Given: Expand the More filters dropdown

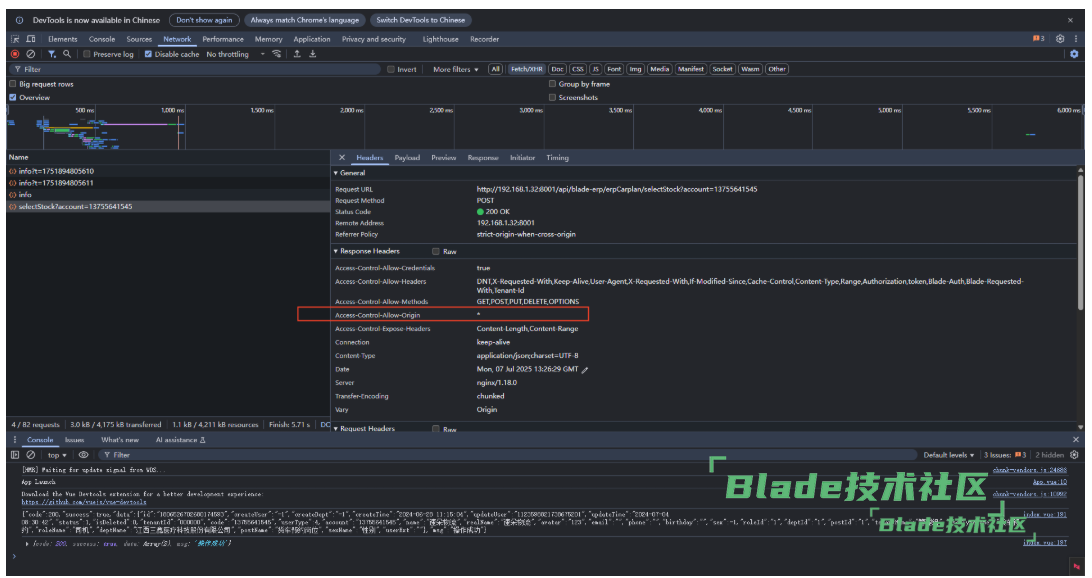Looking at the screenshot, I should 455,69.
